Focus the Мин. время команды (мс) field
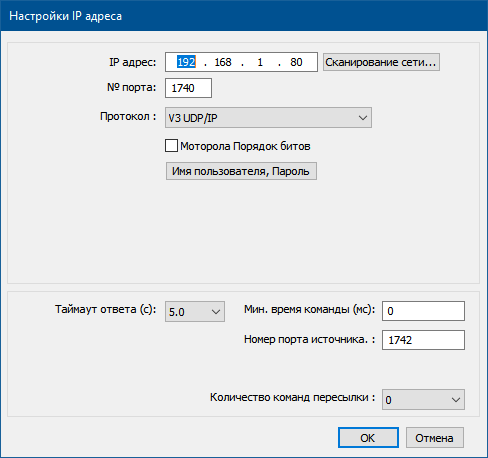This screenshot has height=458, width=488. coord(423,311)
